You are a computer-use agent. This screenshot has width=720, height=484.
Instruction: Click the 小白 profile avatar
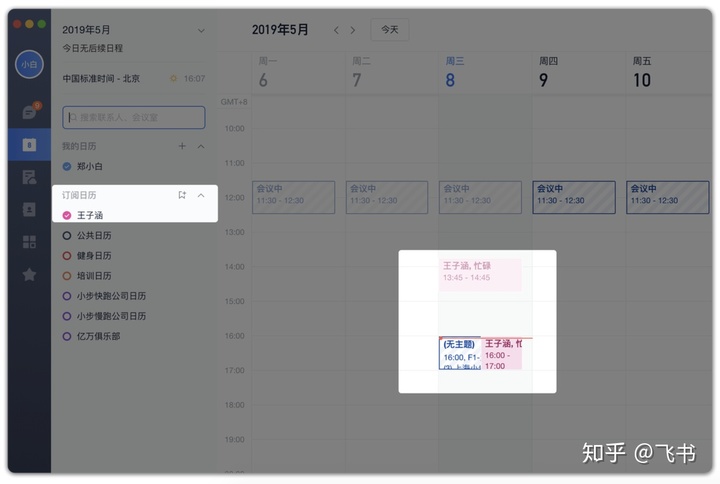point(29,64)
